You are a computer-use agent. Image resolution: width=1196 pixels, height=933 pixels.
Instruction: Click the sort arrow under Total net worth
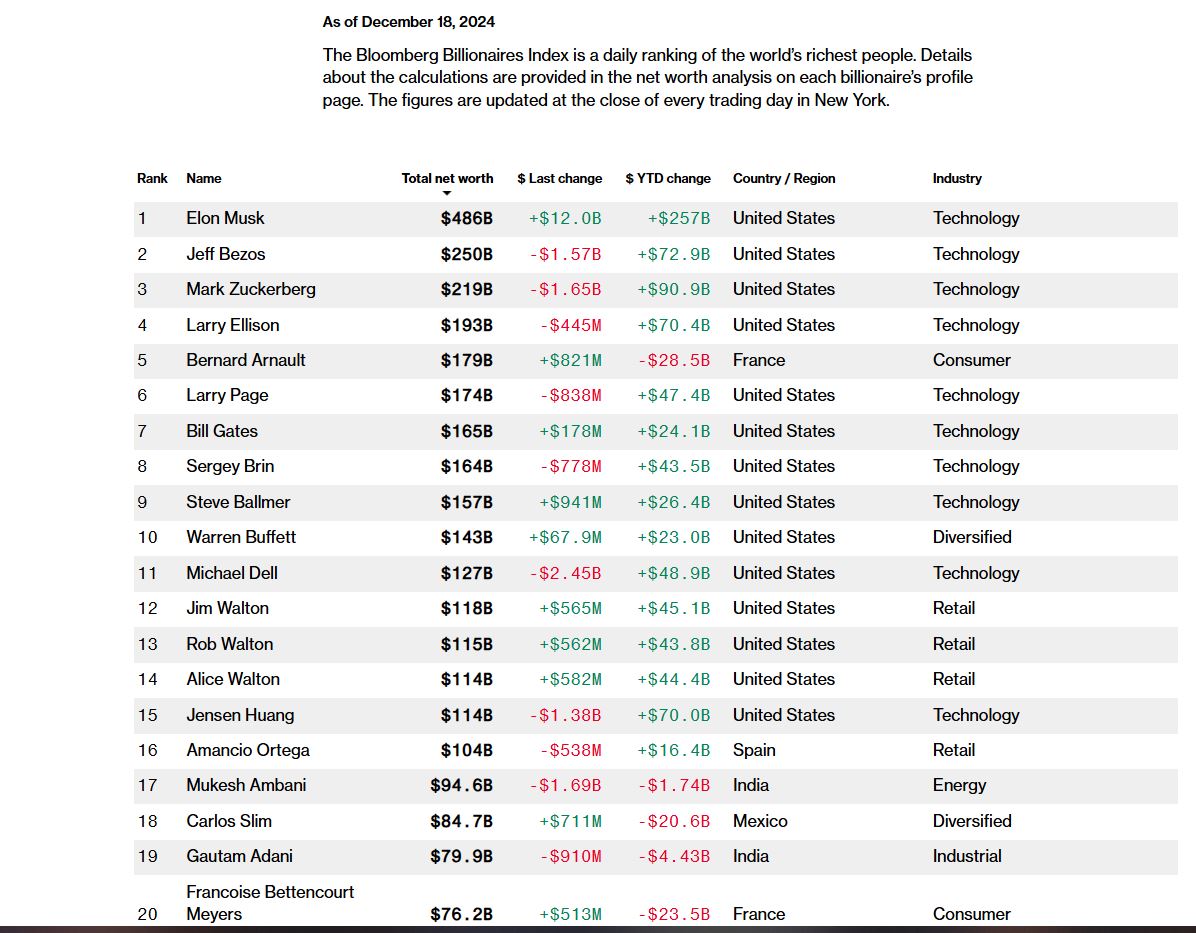point(447,193)
